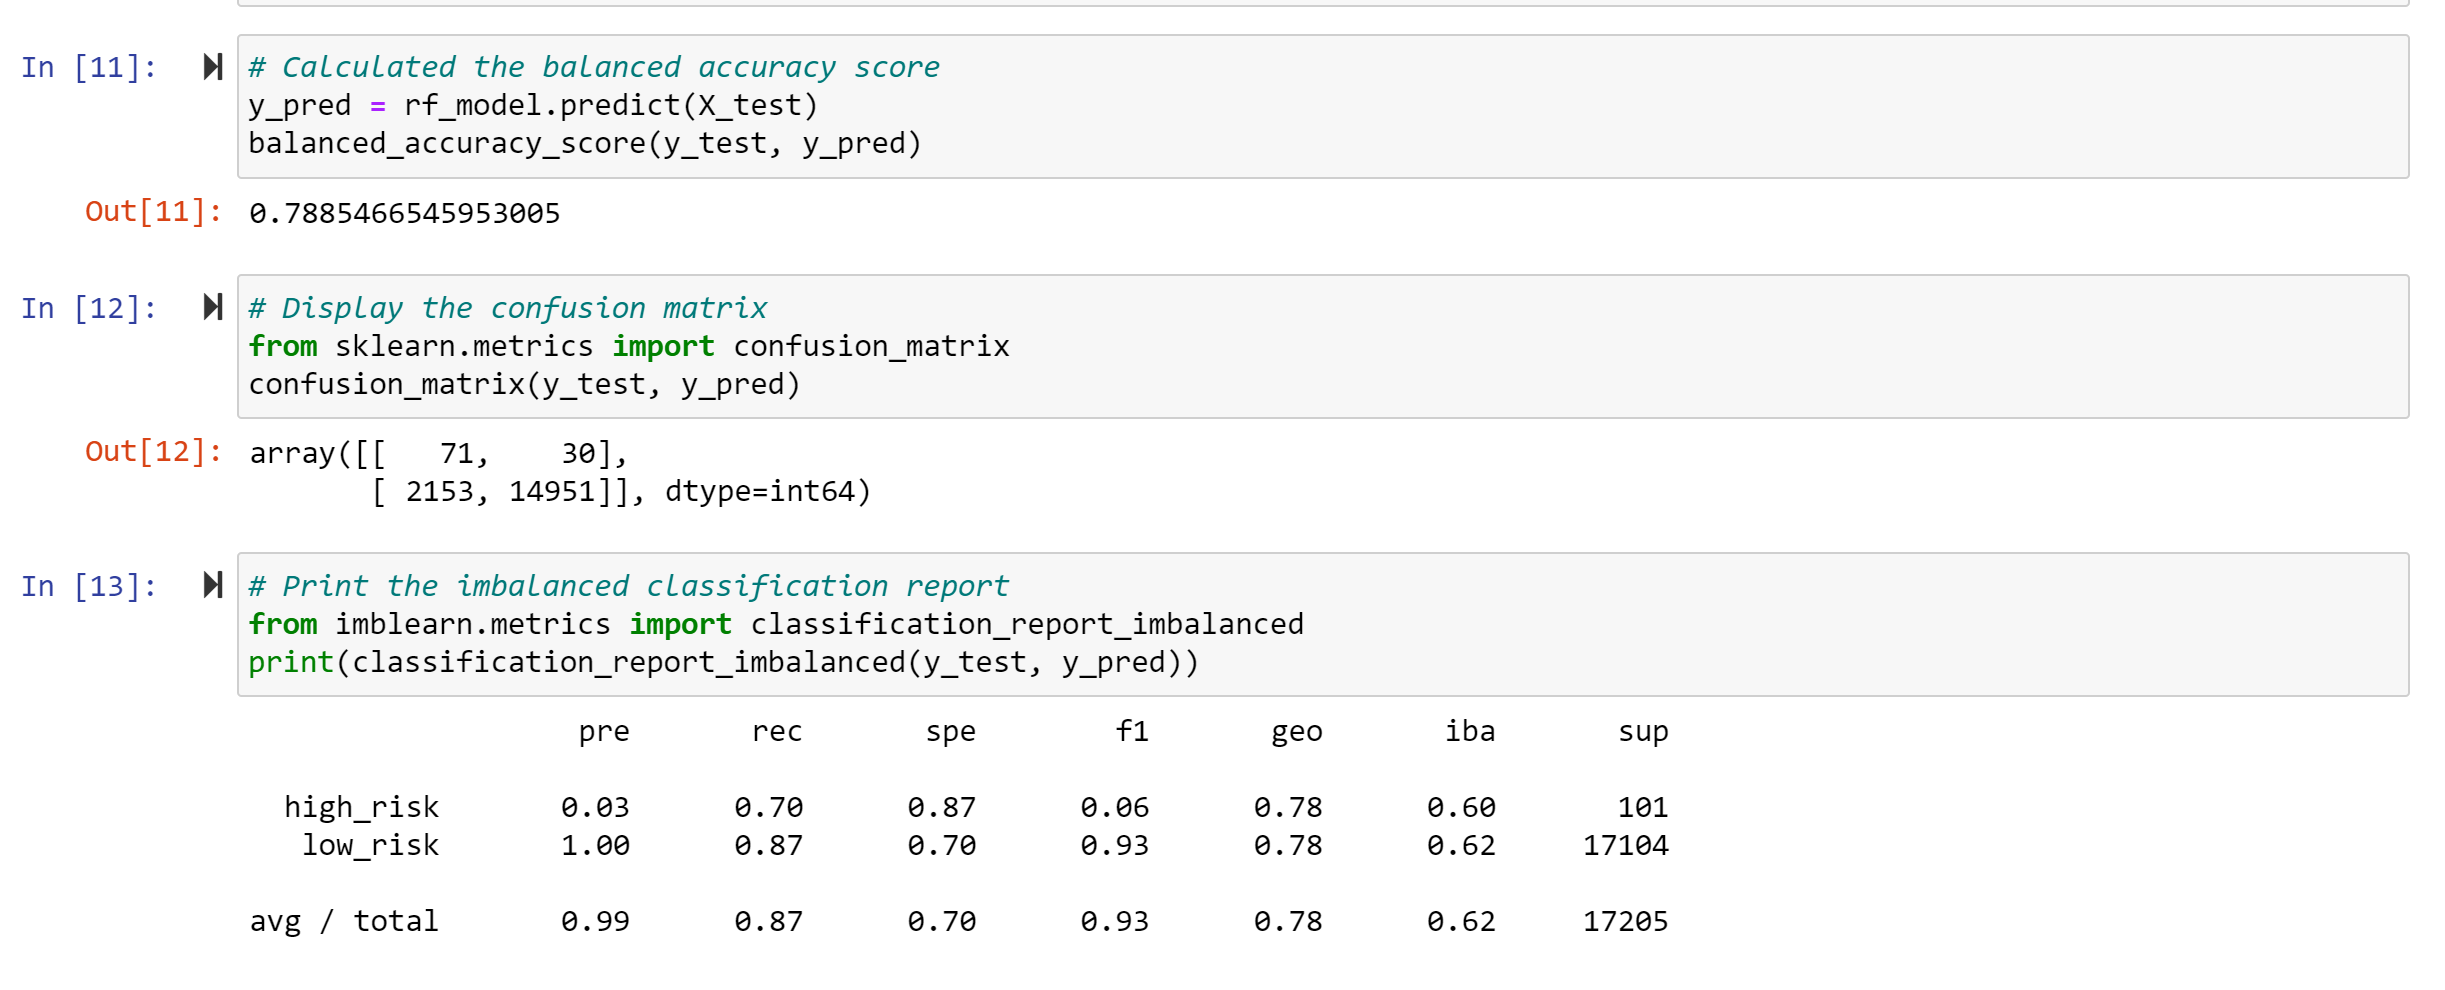Click the 'iba' column header
Image resolution: width=2445 pixels, height=990 pixels.
click(x=1470, y=731)
